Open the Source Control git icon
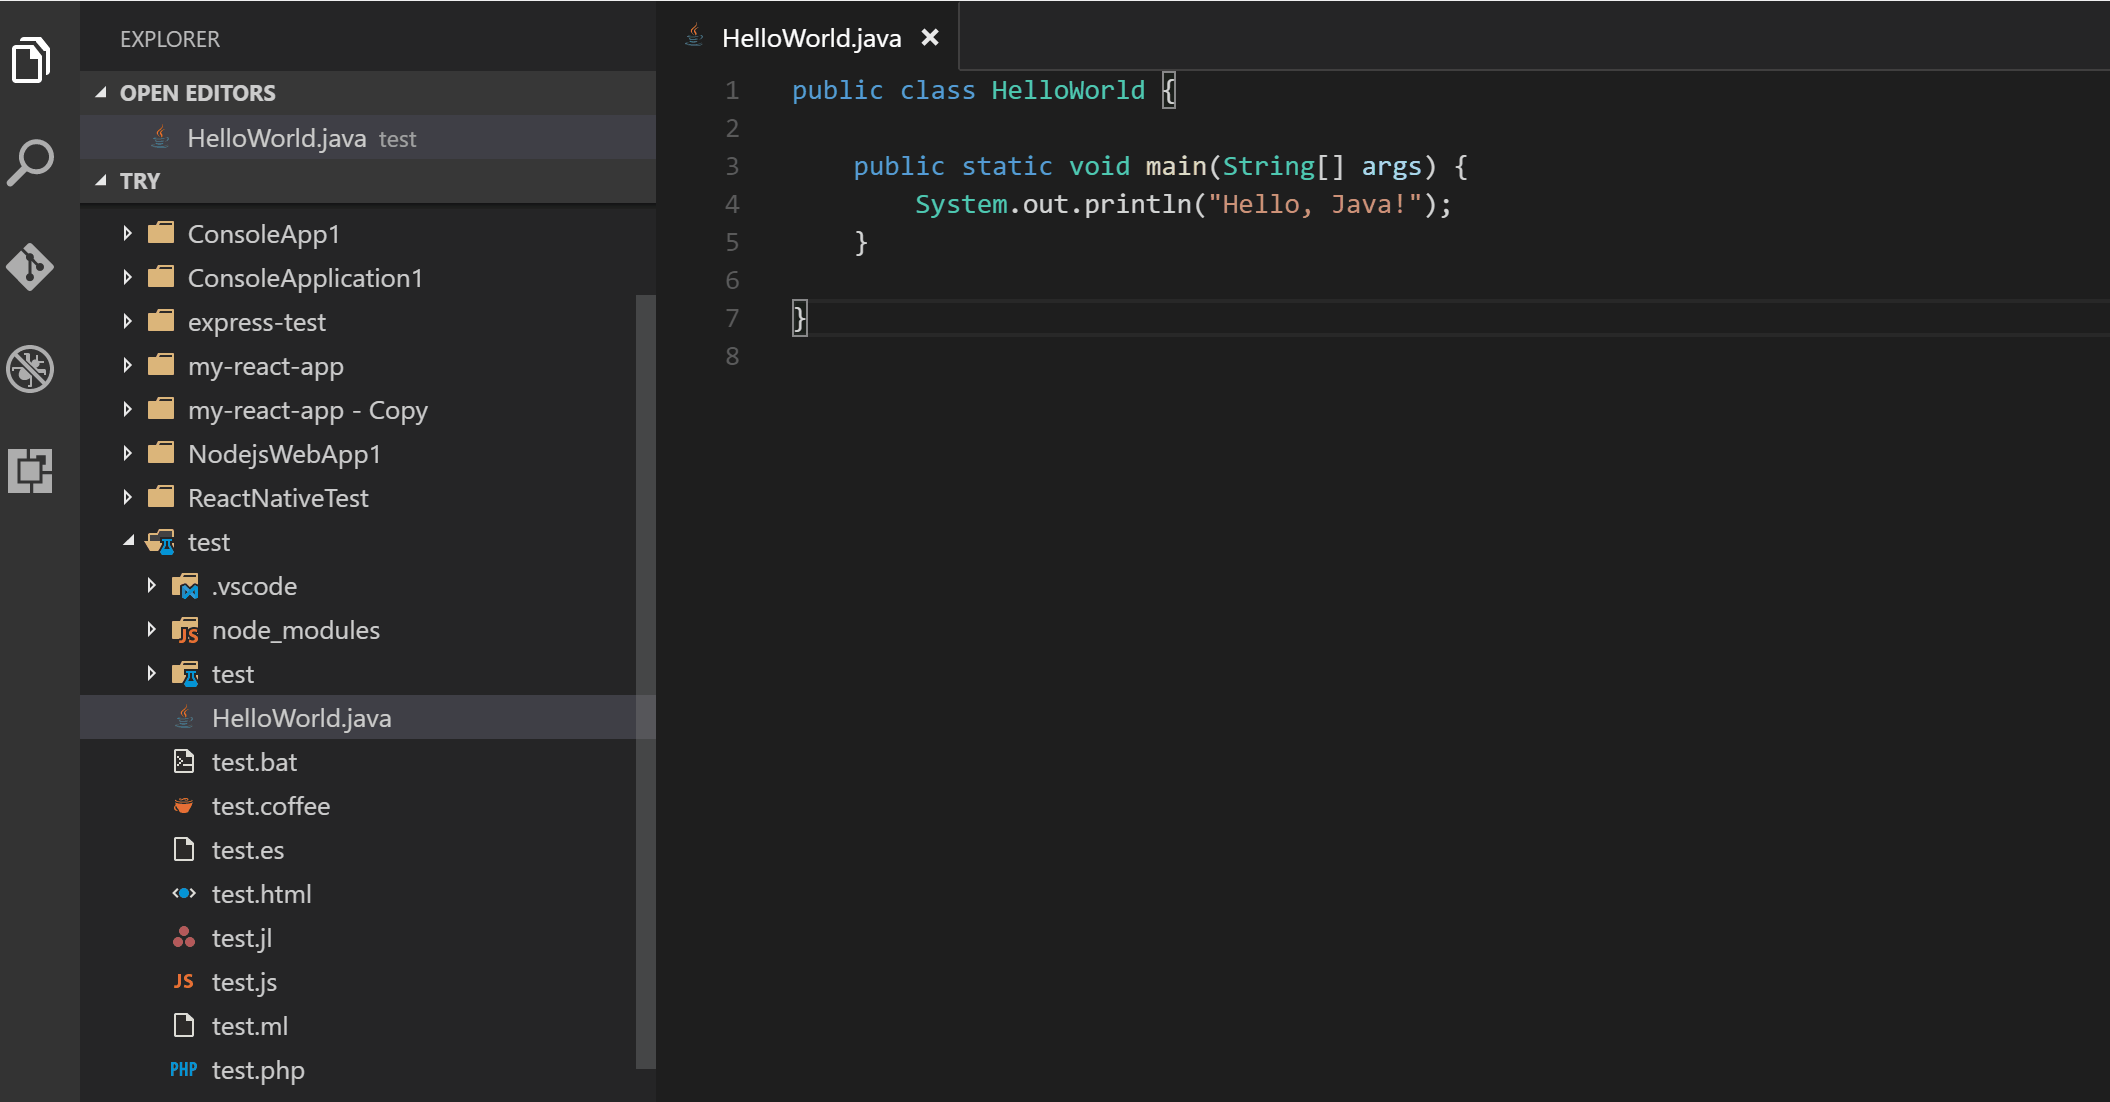 [31, 266]
